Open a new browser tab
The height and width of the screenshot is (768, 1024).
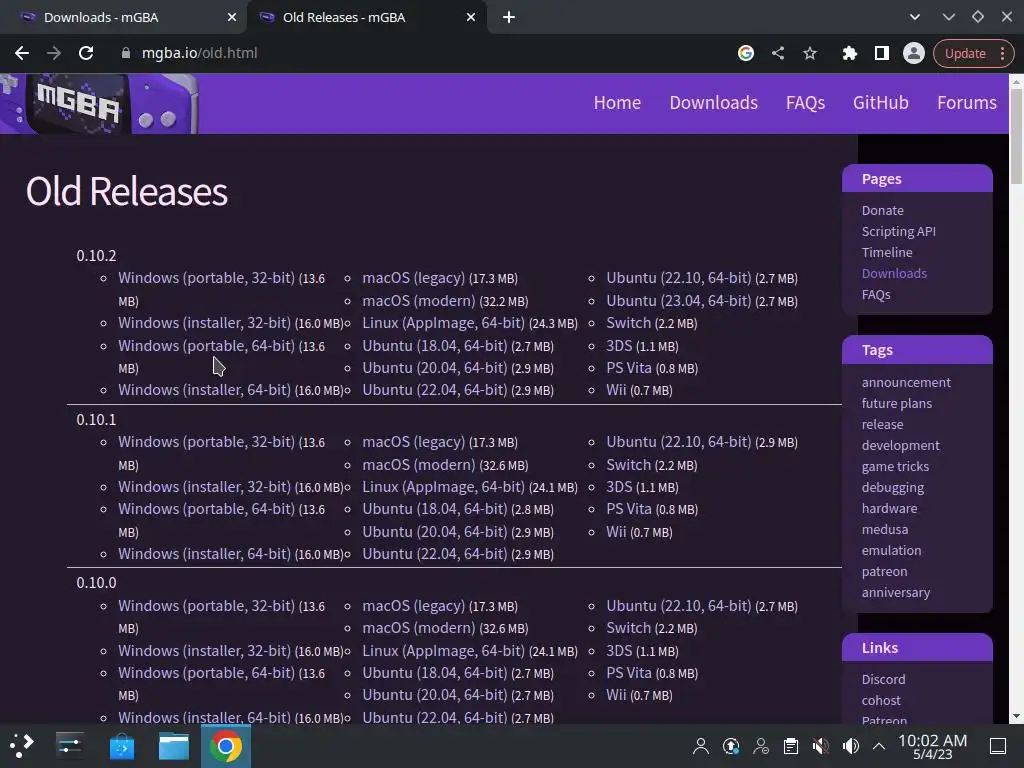(x=509, y=18)
